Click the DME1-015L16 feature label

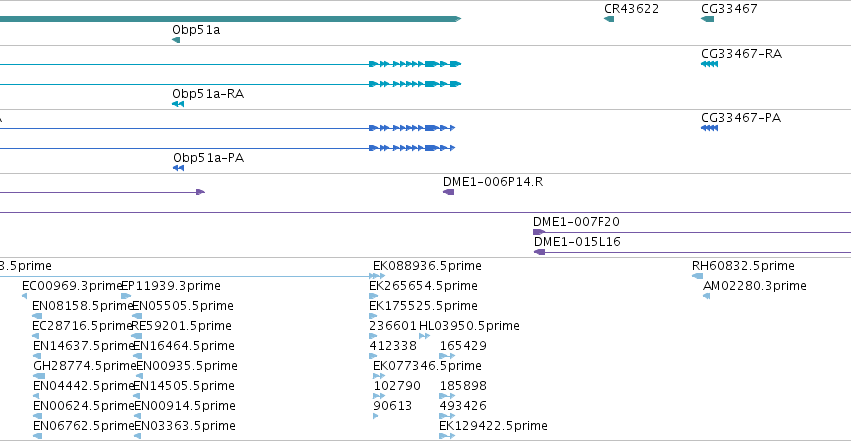(577, 242)
